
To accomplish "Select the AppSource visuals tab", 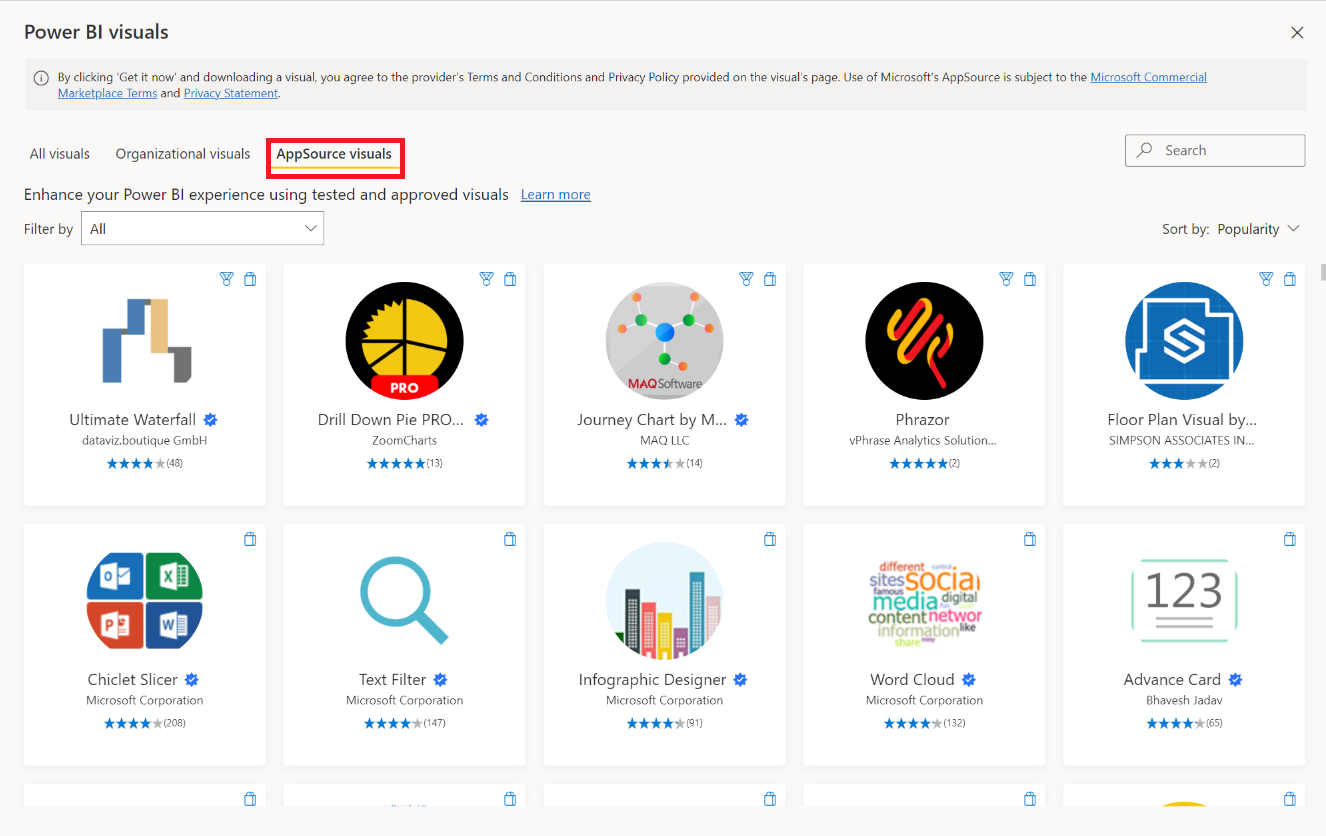I will [x=335, y=153].
